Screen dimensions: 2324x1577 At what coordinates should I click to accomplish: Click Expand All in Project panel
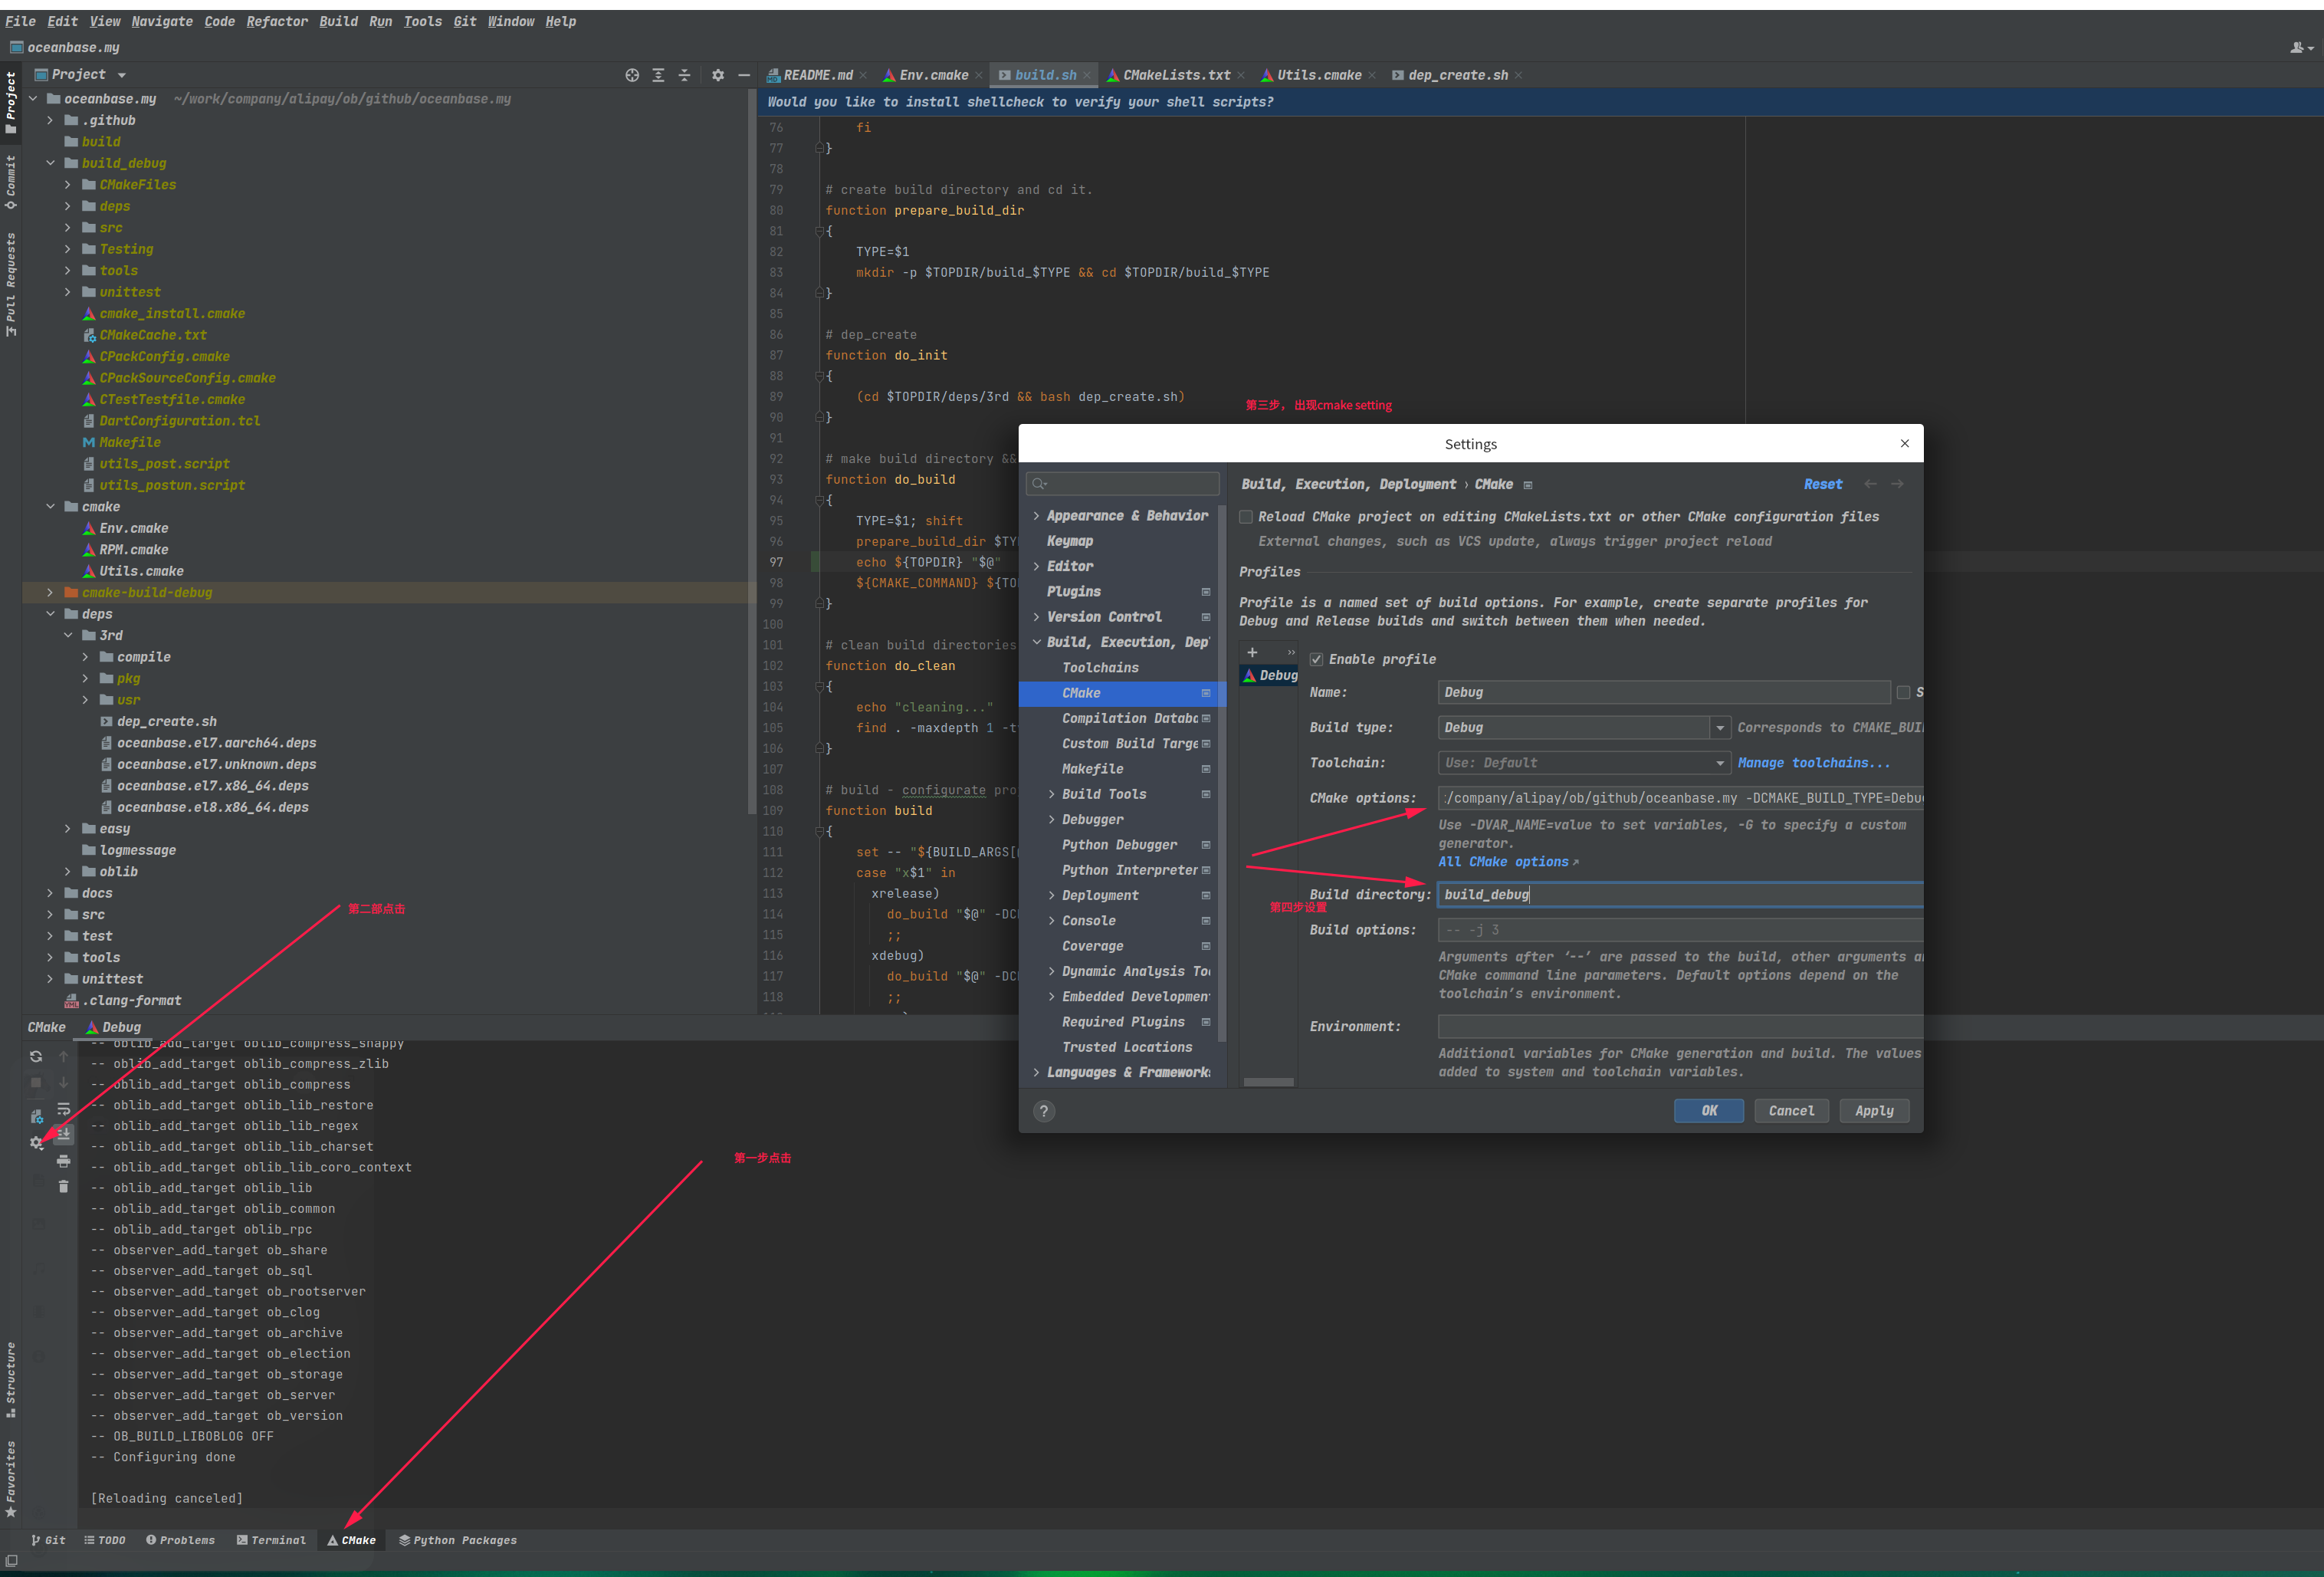click(x=658, y=75)
